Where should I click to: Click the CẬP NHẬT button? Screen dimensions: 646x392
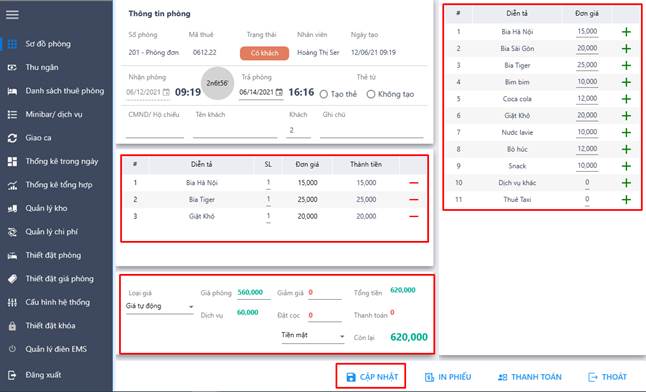371,377
